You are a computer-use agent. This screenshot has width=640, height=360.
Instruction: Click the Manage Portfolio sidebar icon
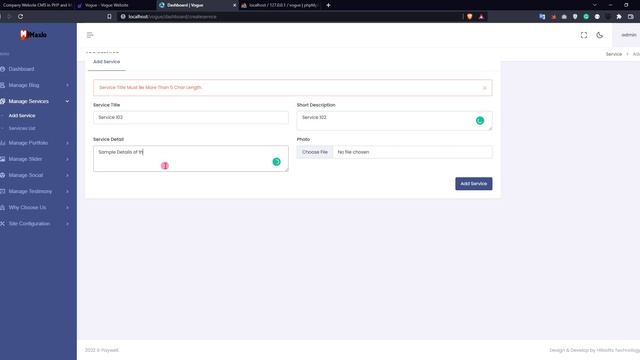coord(2,143)
